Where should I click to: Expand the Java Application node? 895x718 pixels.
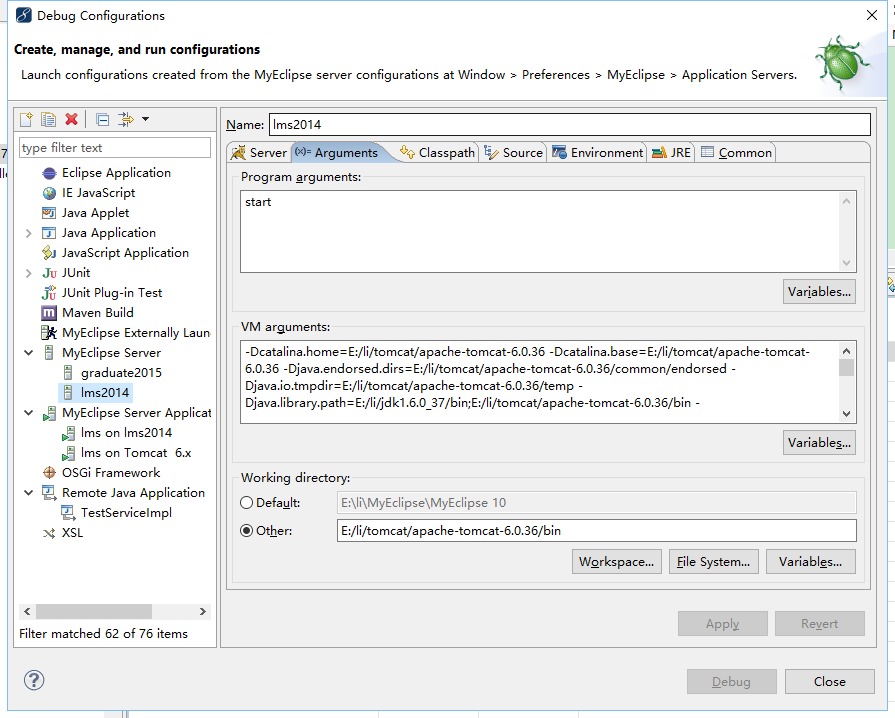[29, 233]
